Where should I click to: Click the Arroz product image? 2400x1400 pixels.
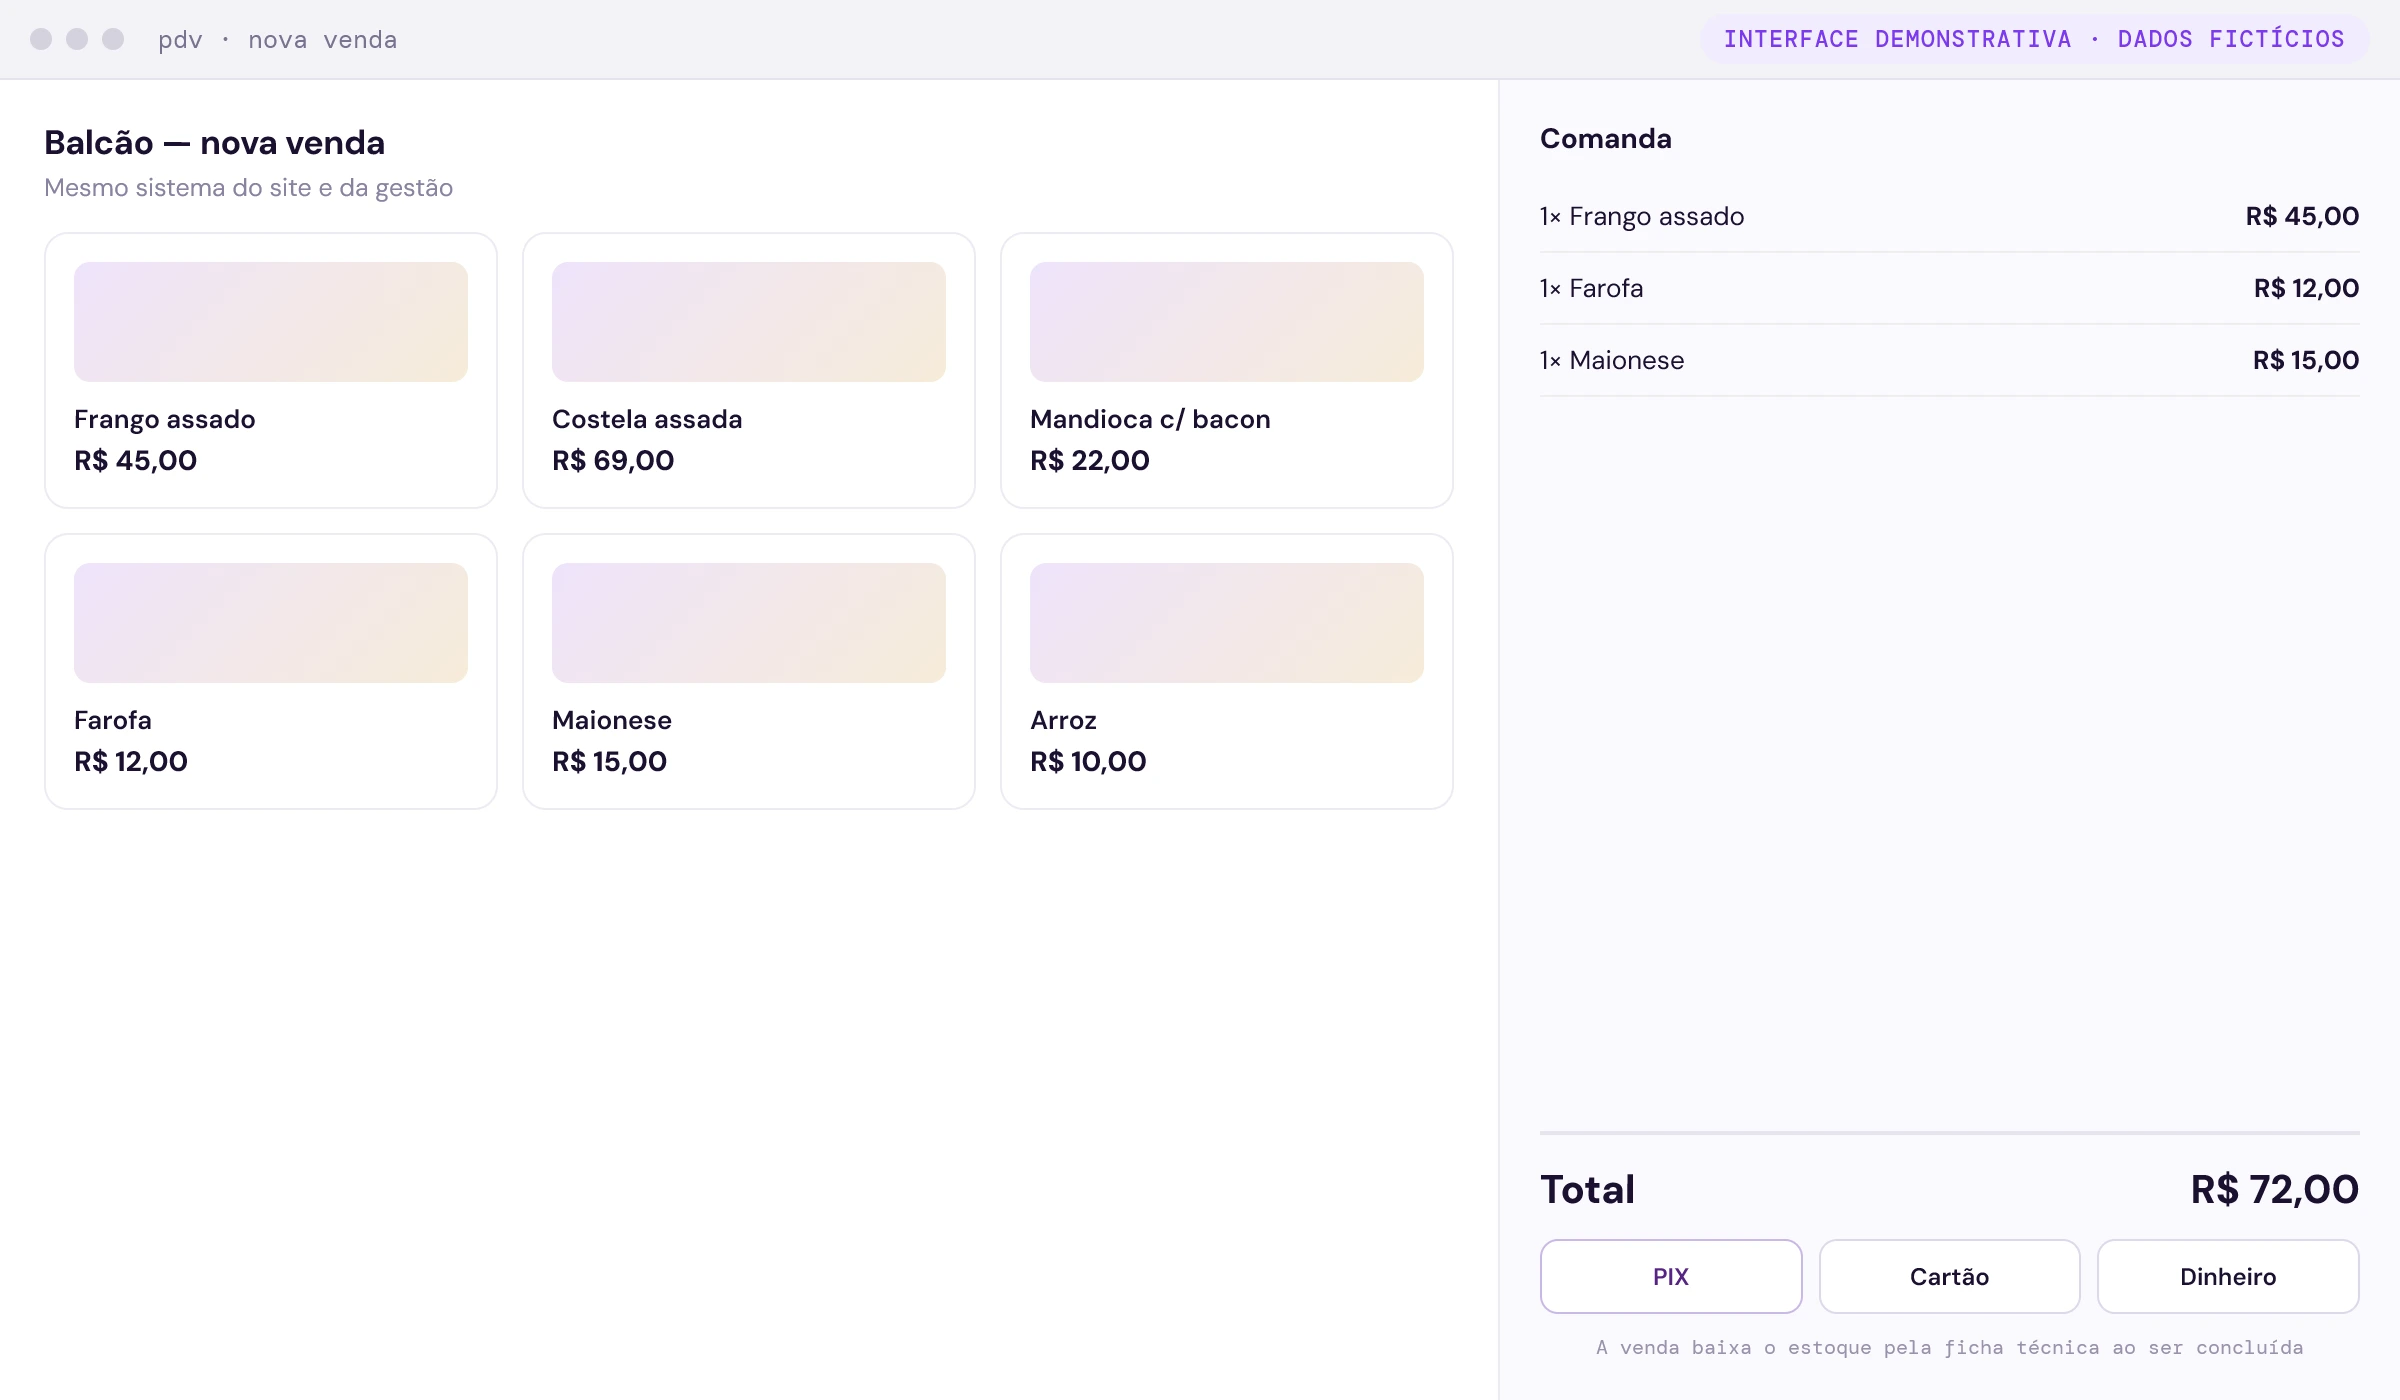pos(1227,623)
